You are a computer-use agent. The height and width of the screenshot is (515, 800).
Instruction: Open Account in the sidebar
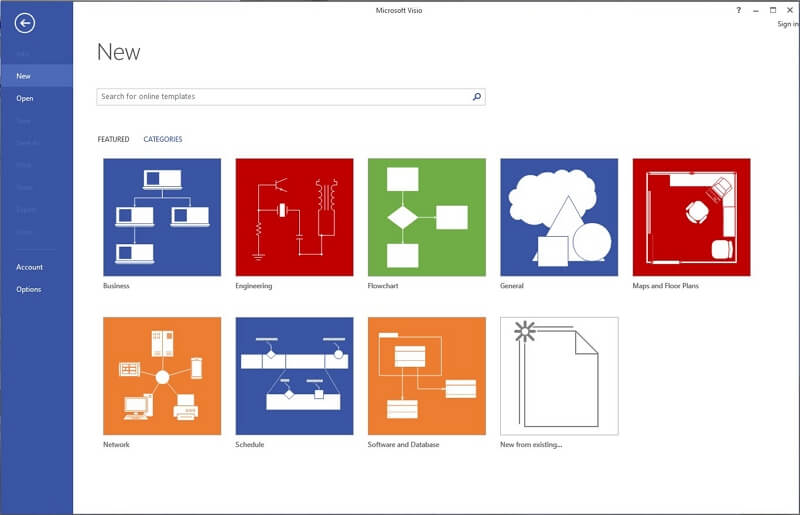coord(37,267)
